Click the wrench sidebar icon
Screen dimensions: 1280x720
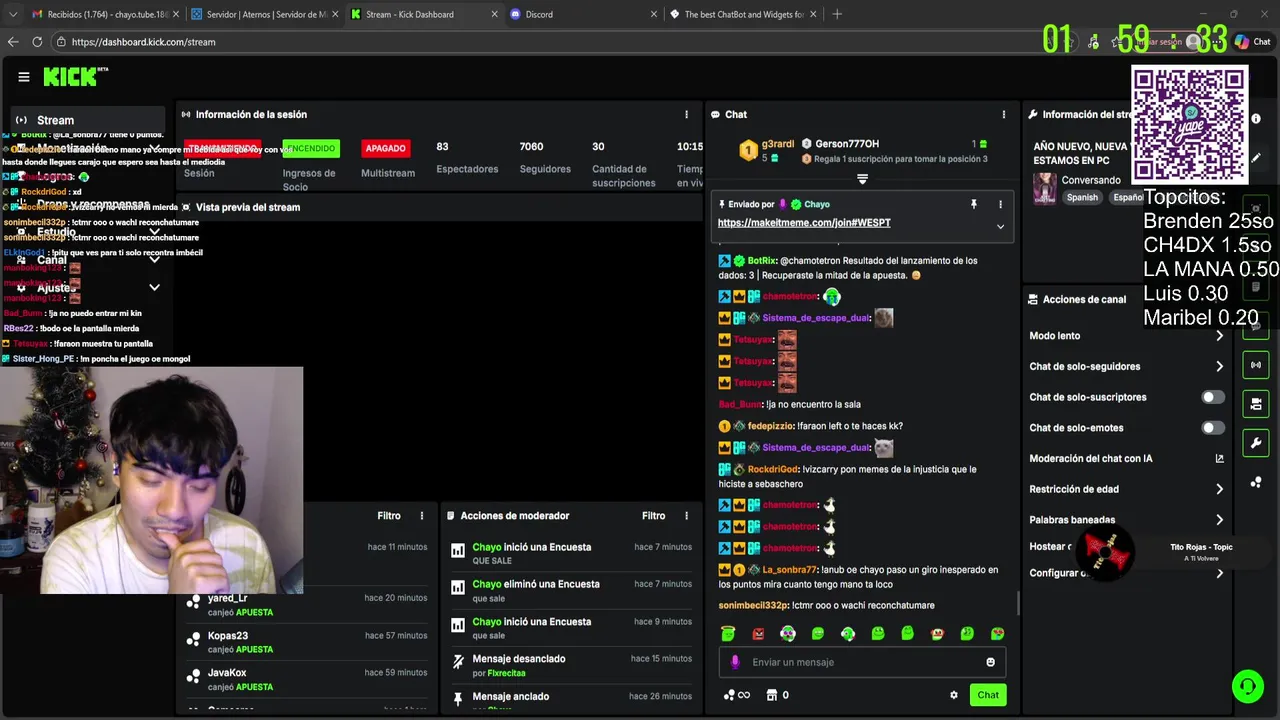(1256, 443)
